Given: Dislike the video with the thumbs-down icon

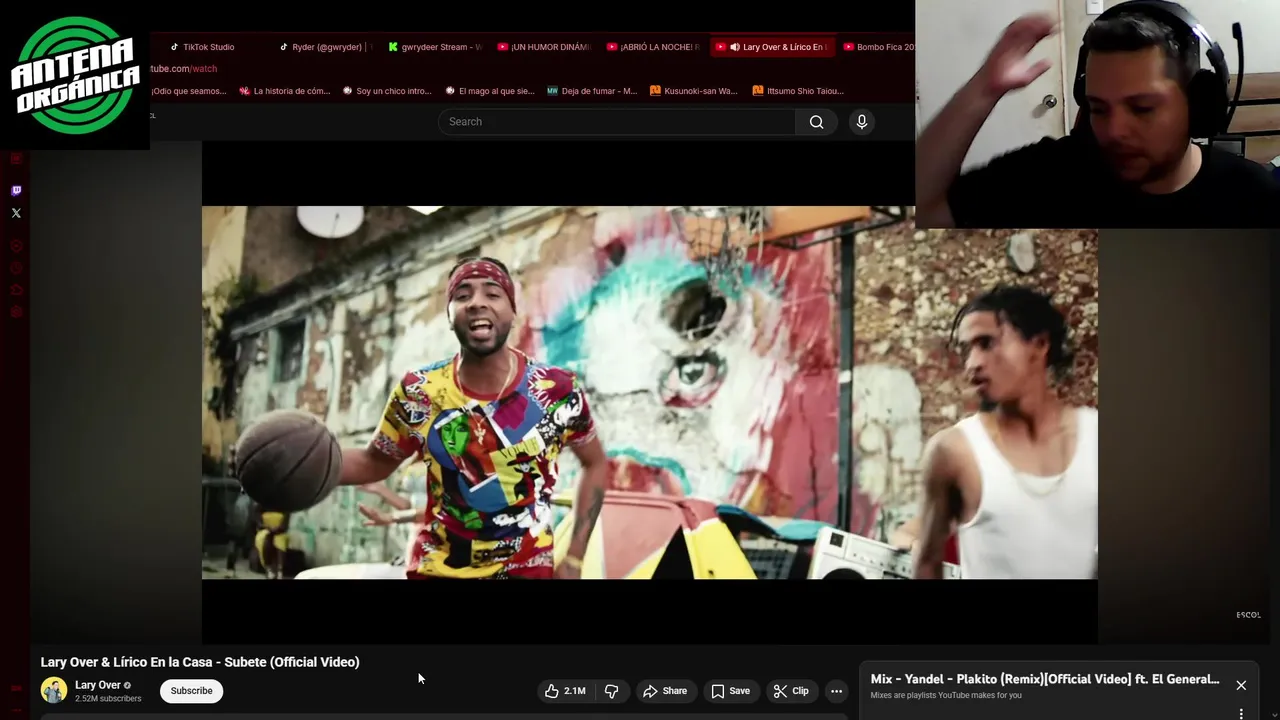Looking at the screenshot, I should point(612,691).
